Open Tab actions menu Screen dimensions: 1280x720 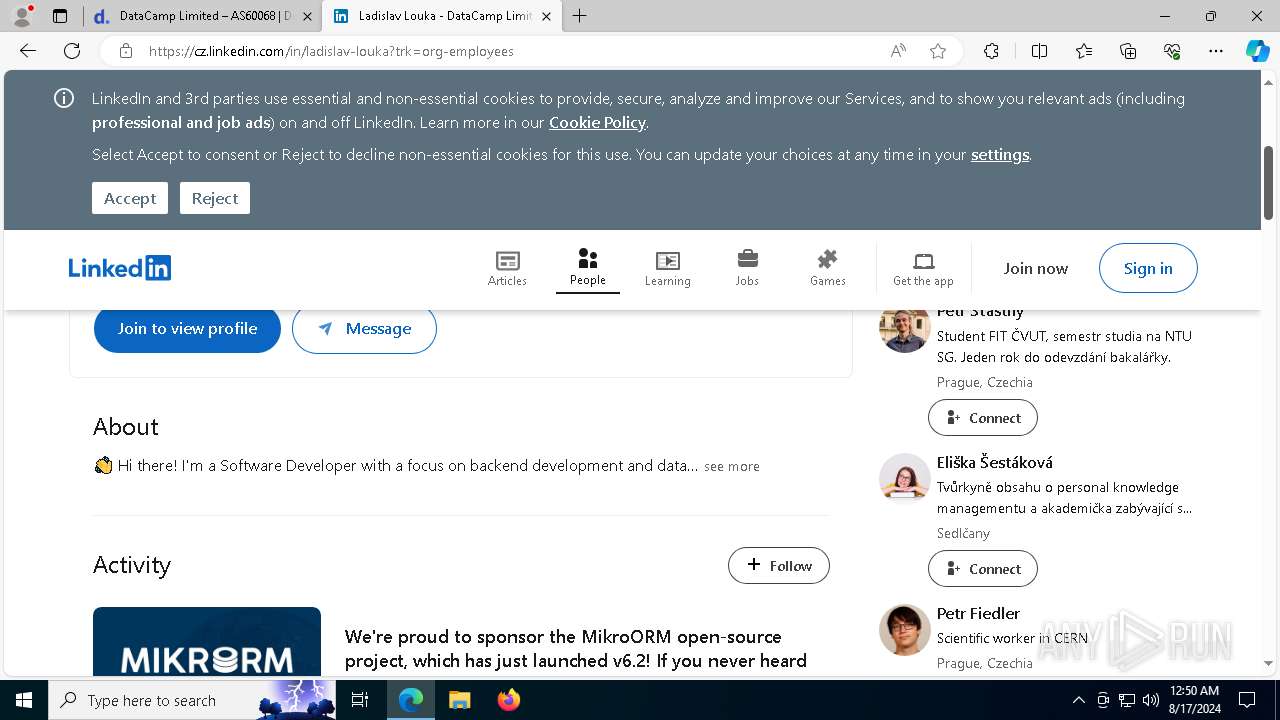60,16
